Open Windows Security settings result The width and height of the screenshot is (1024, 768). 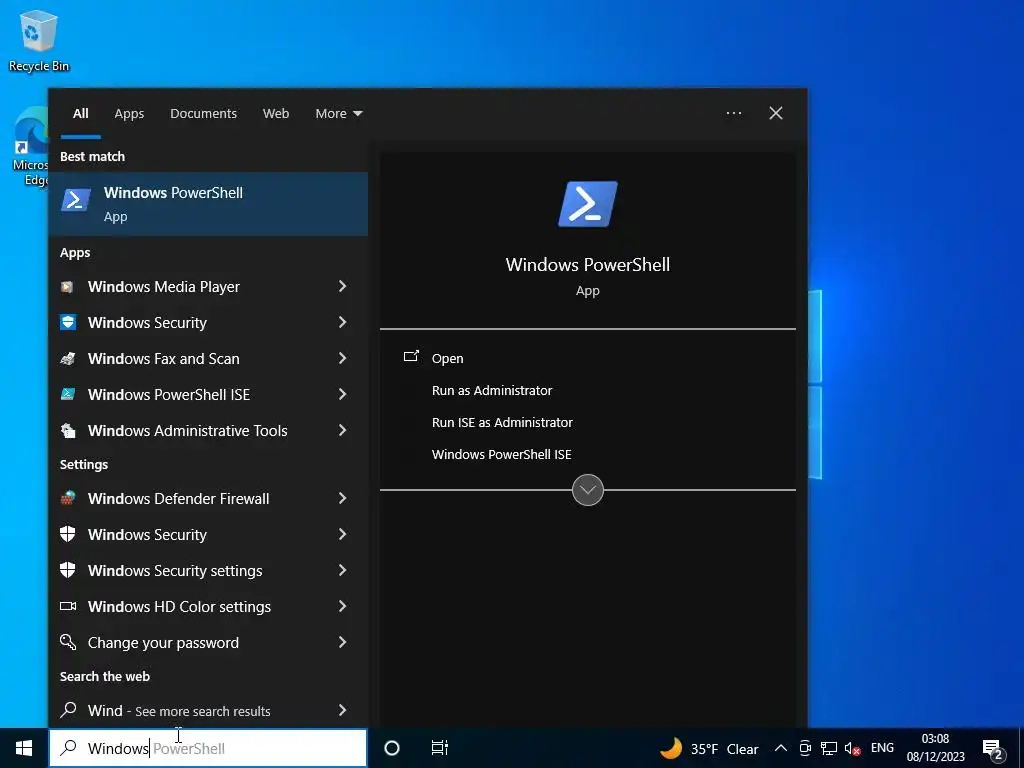208,570
